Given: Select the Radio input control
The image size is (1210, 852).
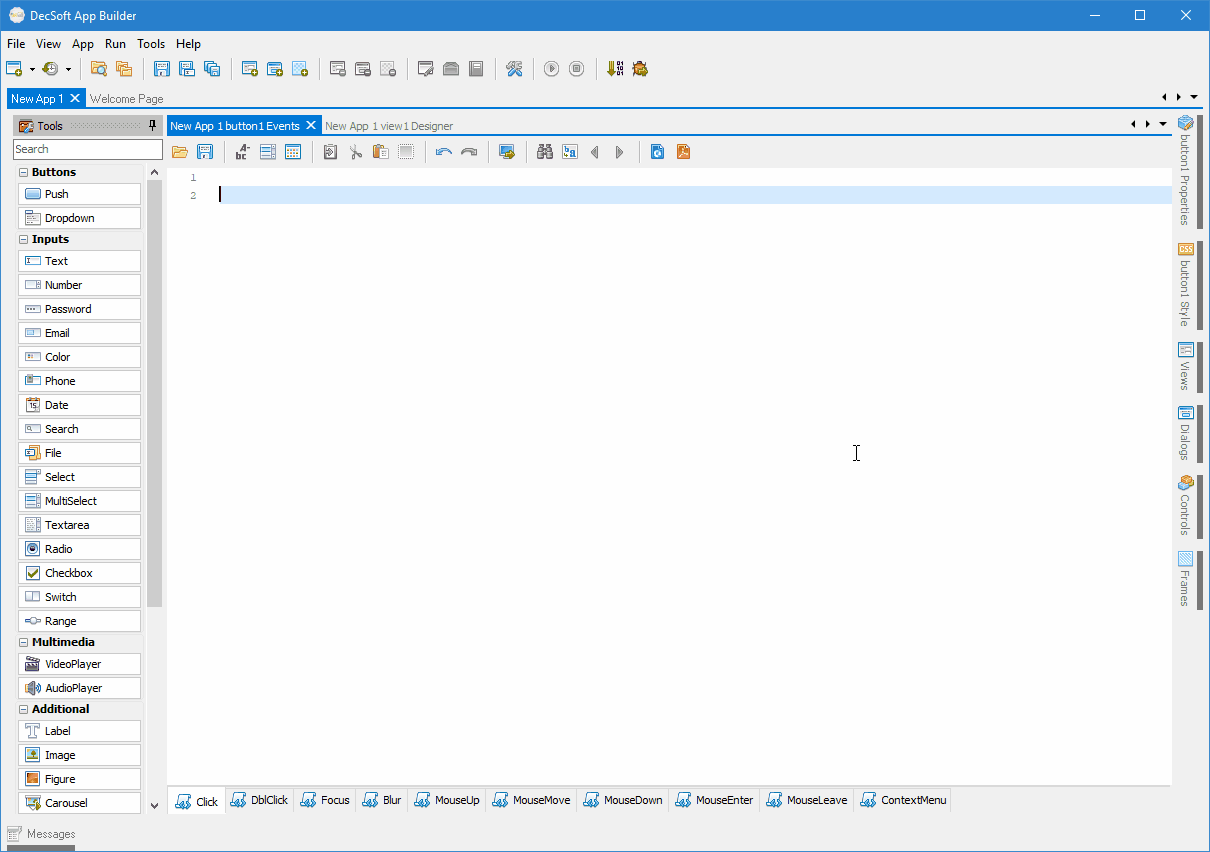Looking at the screenshot, I should (x=79, y=549).
